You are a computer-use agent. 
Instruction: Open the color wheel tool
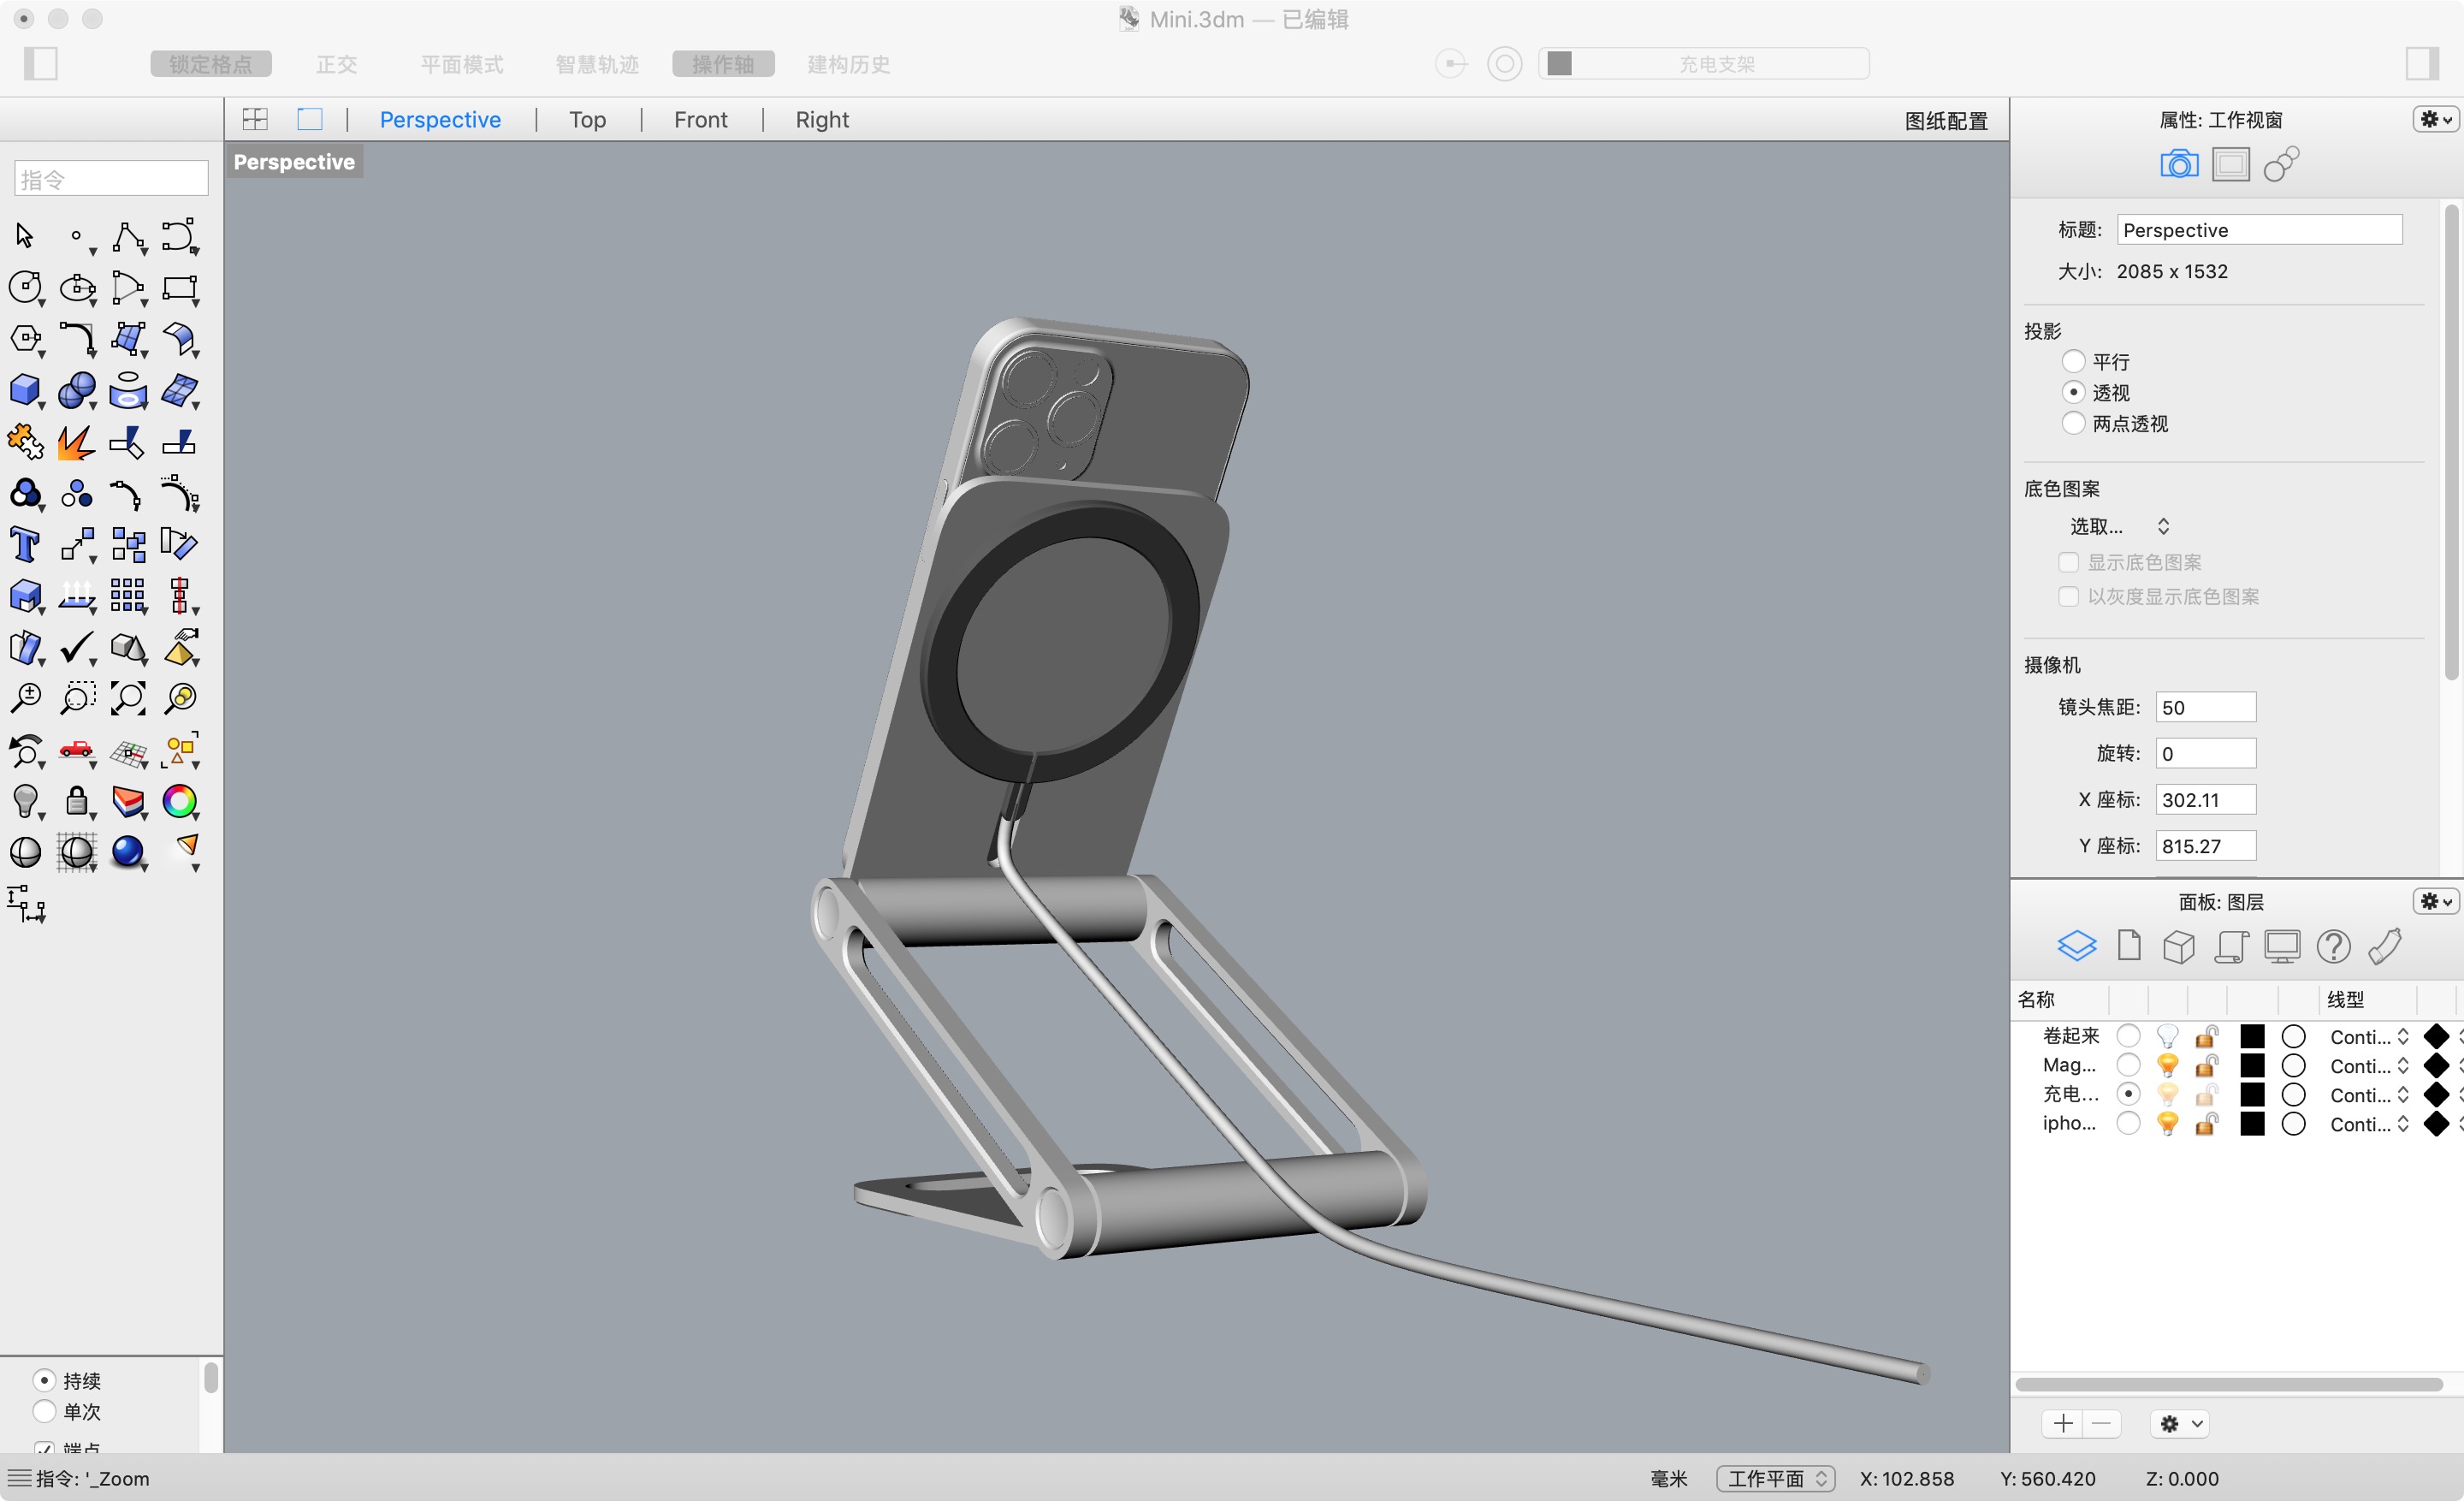point(181,801)
